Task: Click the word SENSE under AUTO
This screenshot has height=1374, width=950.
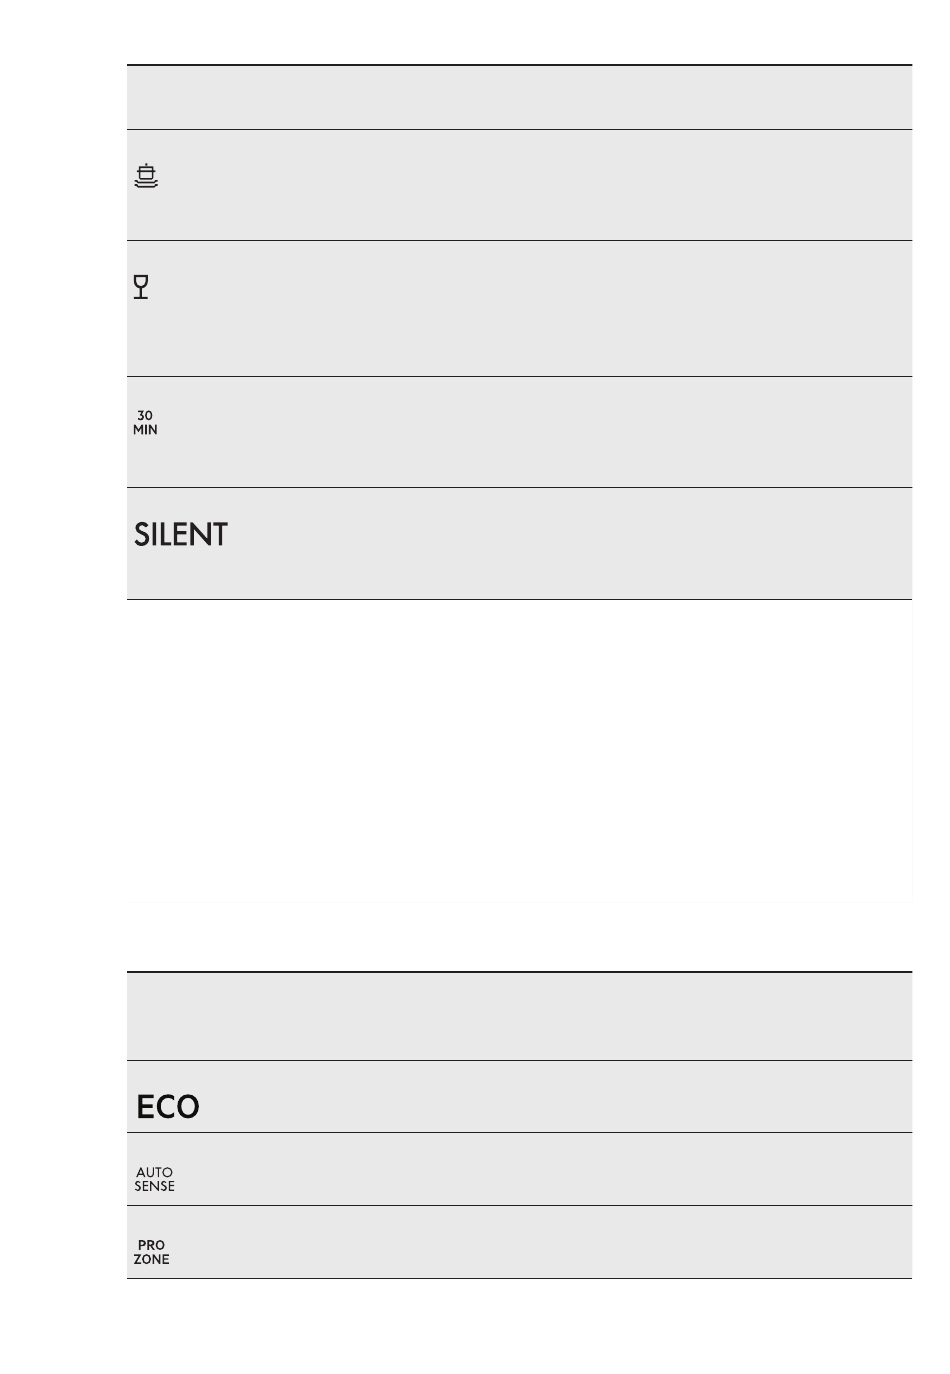Action: click(x=154, y=1186)
